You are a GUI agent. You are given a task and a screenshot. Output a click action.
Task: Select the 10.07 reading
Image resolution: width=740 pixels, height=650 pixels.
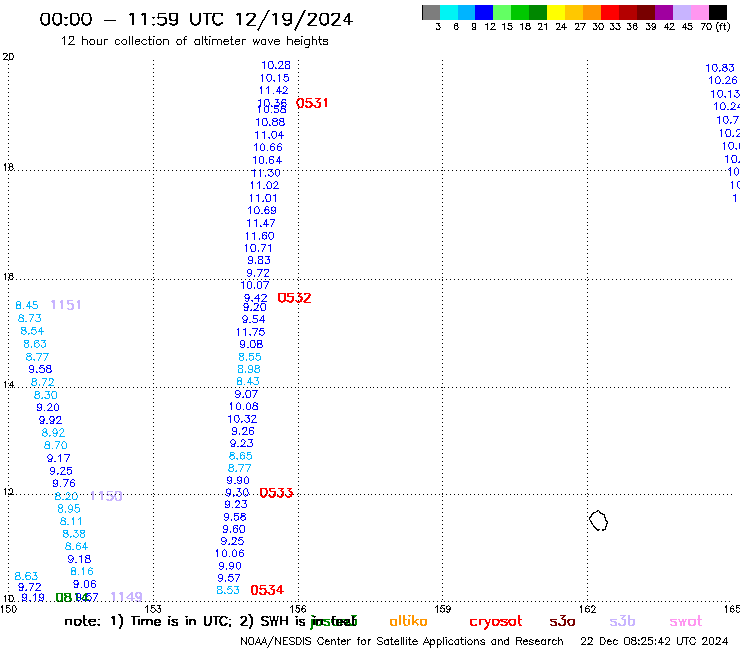[x=255, y=285]
